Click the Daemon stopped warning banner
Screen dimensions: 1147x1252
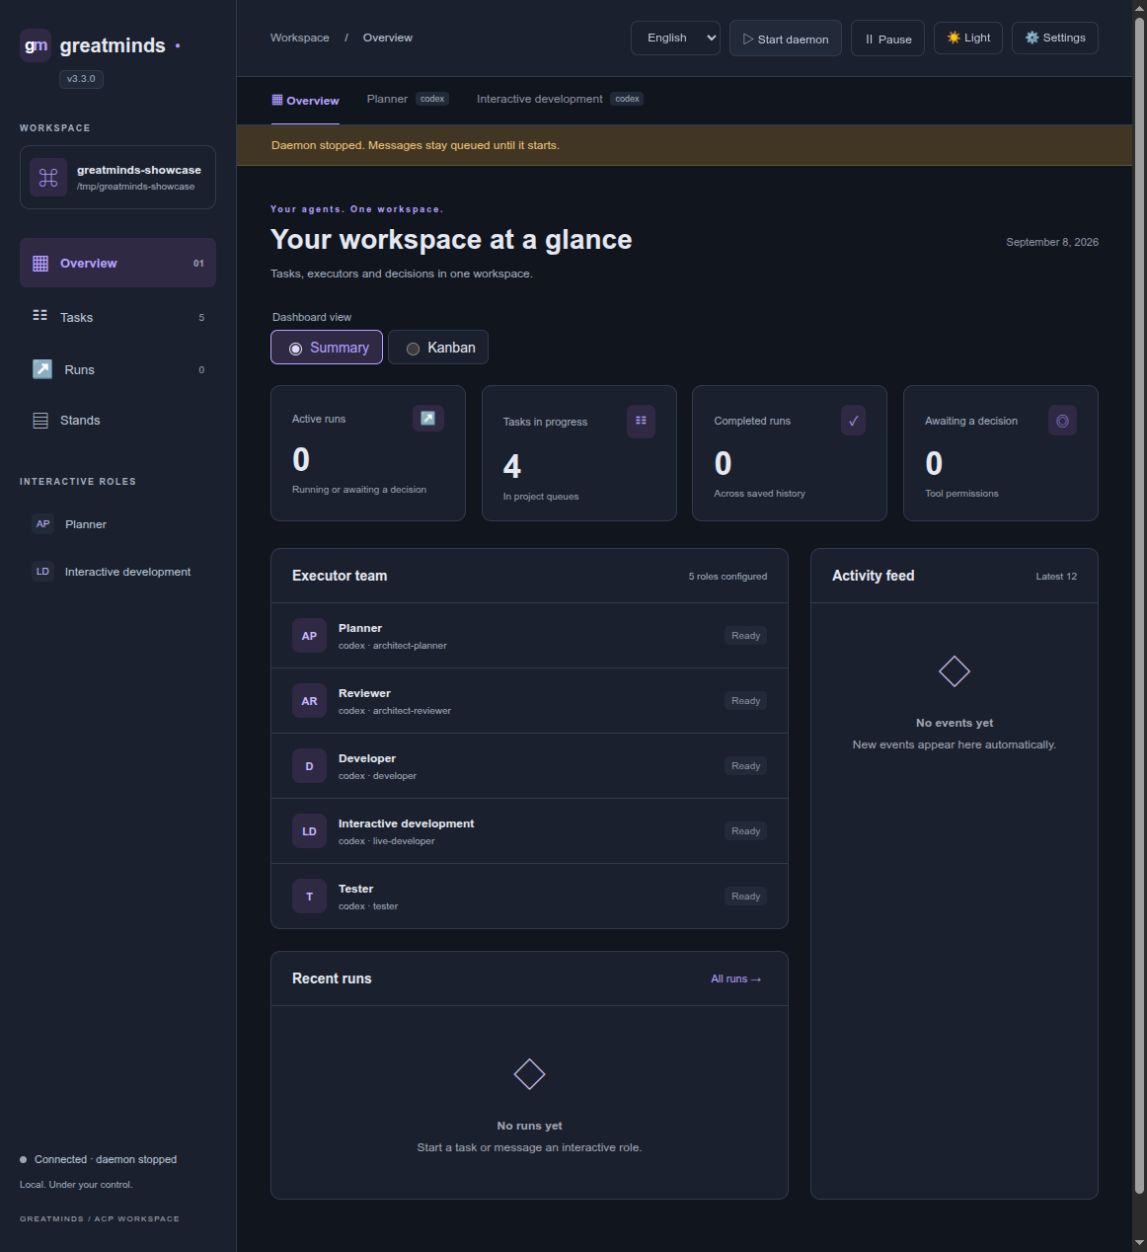(x=684, y=145)
